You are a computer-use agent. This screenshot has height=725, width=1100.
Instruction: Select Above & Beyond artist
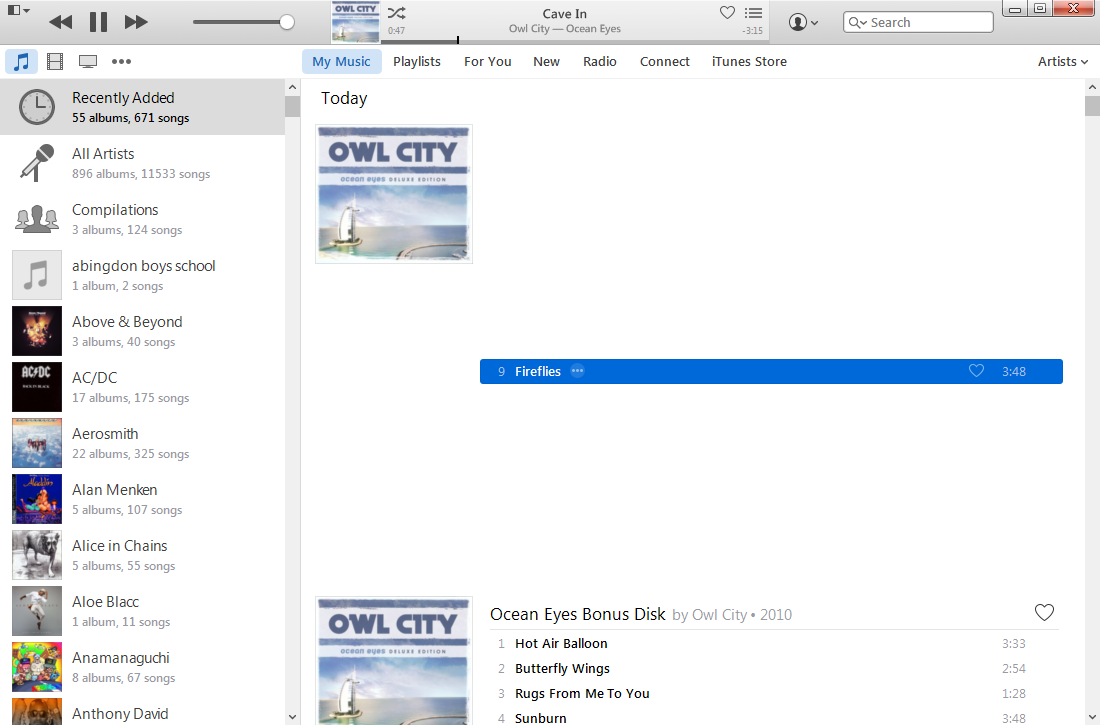point(142,331)
